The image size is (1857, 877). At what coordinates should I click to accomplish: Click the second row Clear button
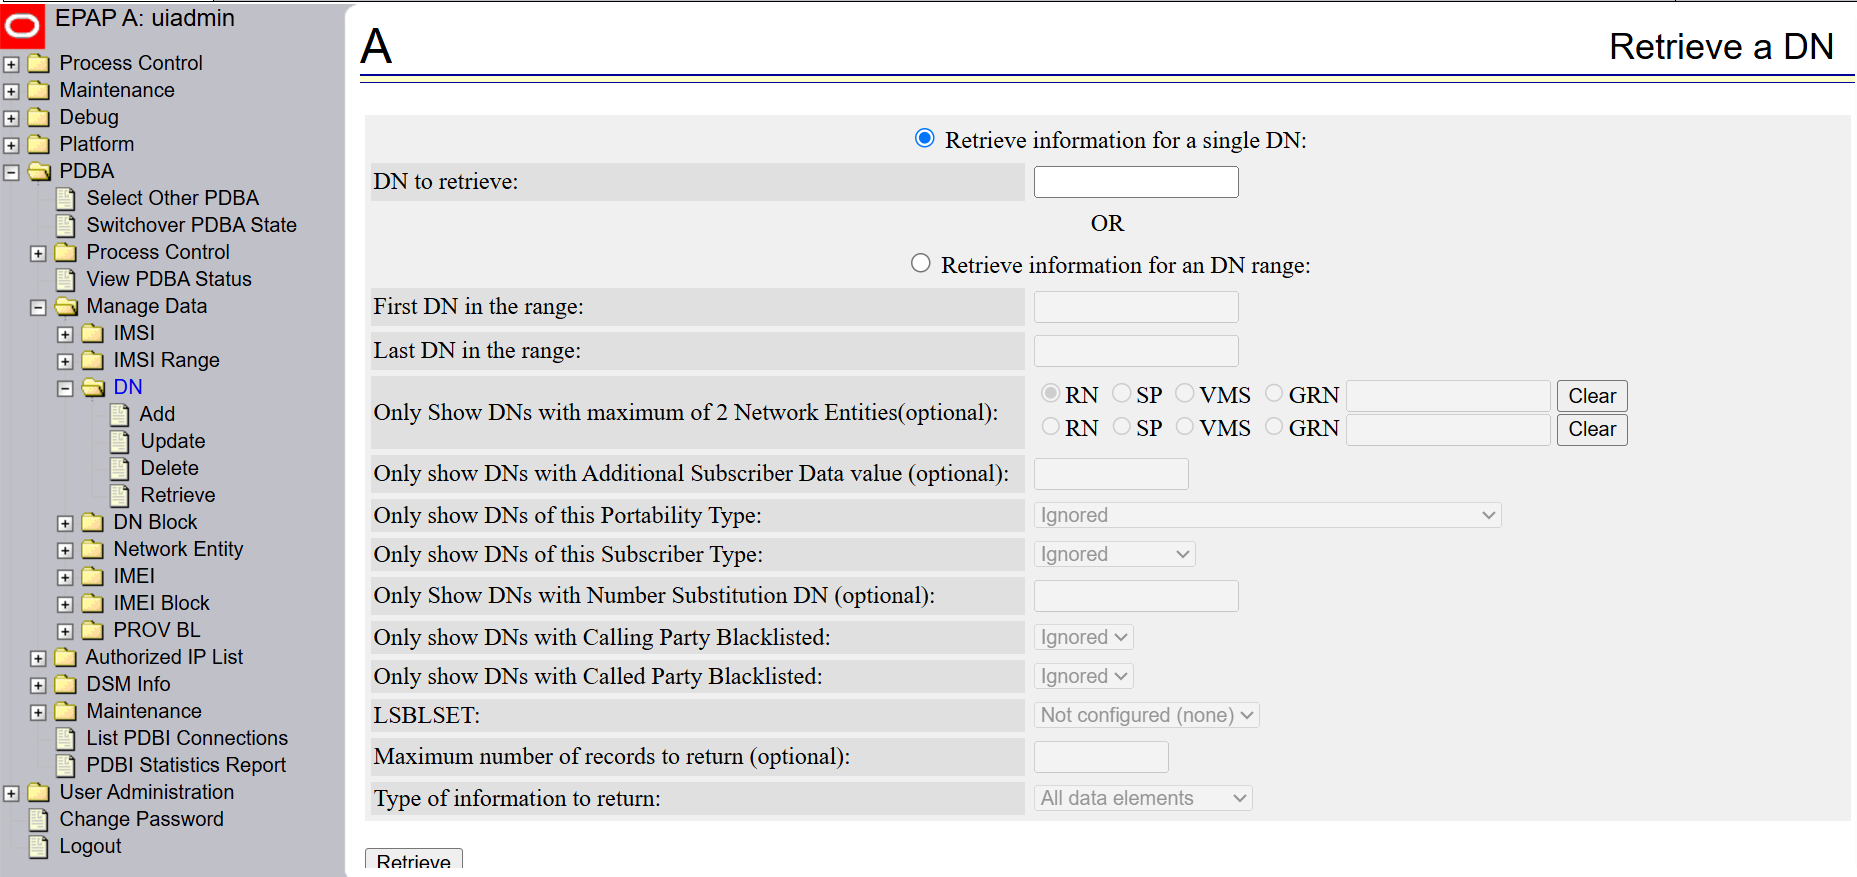pos(1592,429)
